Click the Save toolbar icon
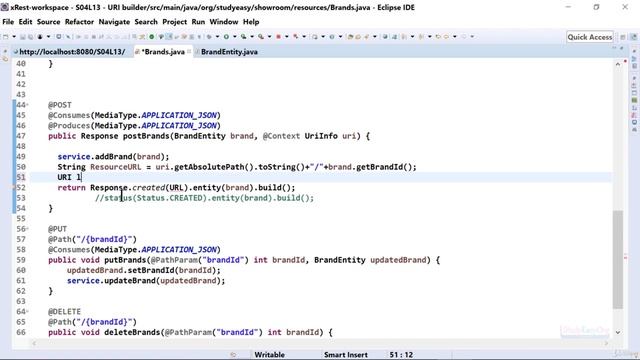640x360 pixels. 22,37
